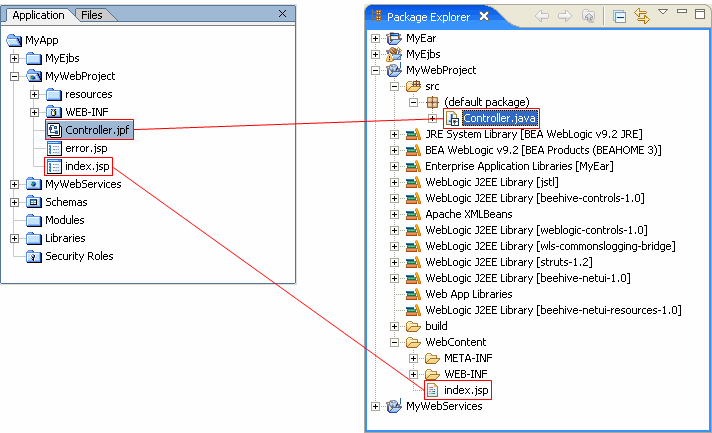Select WebLogic J2EE Library [jstl]

coord(492,182)
